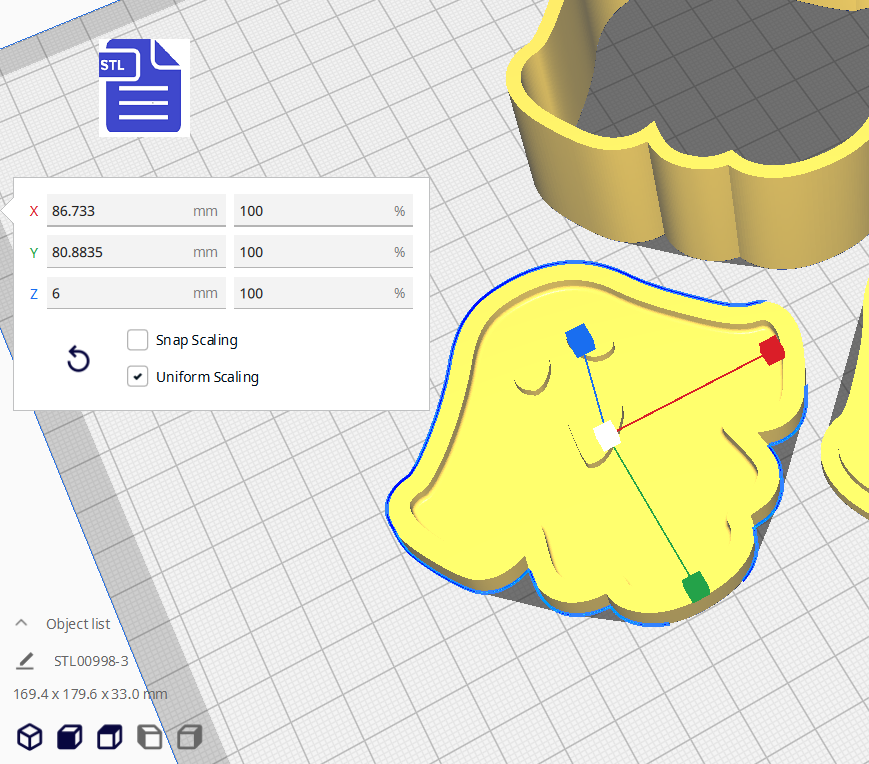Click the STL file icon
Viewport: 869px width, 764px height.
[x=144, y=87]
